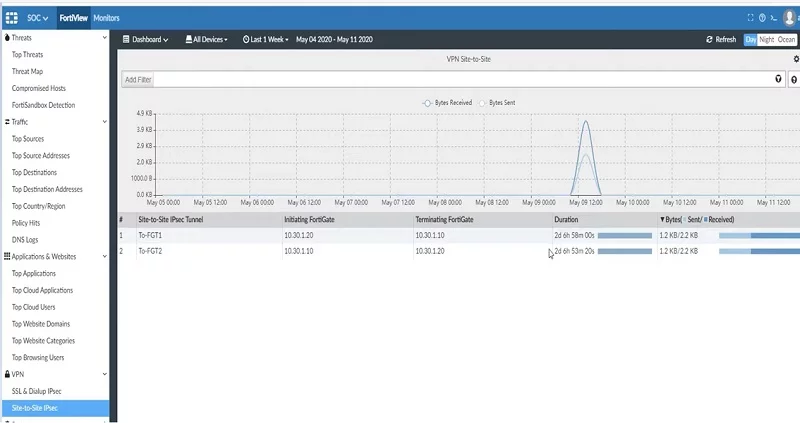Image resolution: width=800 pixels, height=423 pixels.
Task: Collapse the Applications & Websites section chevron
Action: click(x=105, y=257)
